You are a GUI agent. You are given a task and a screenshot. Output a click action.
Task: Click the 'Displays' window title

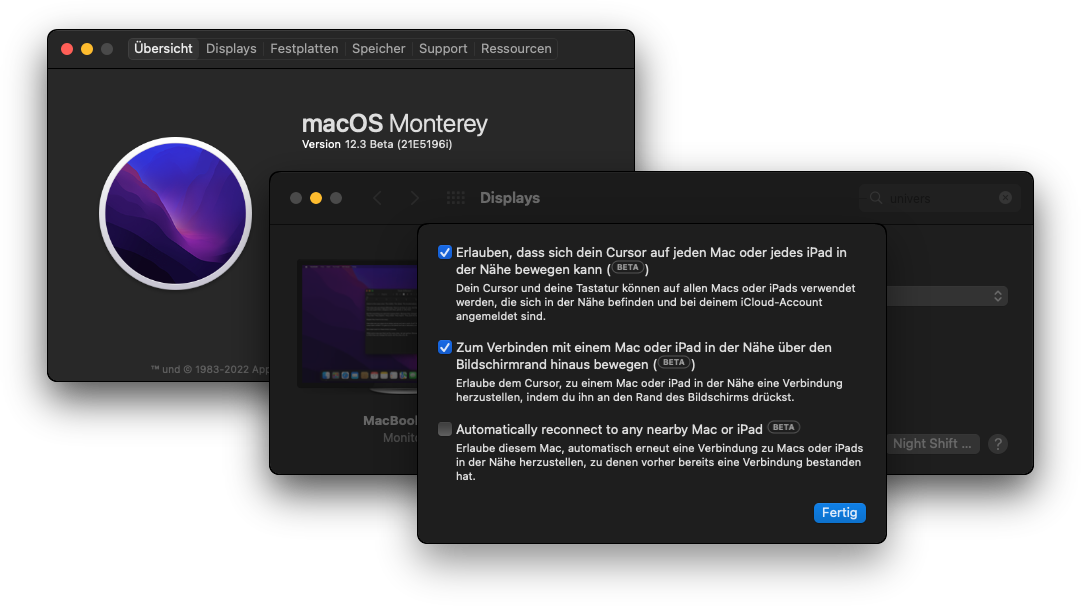tap(509, 199)
